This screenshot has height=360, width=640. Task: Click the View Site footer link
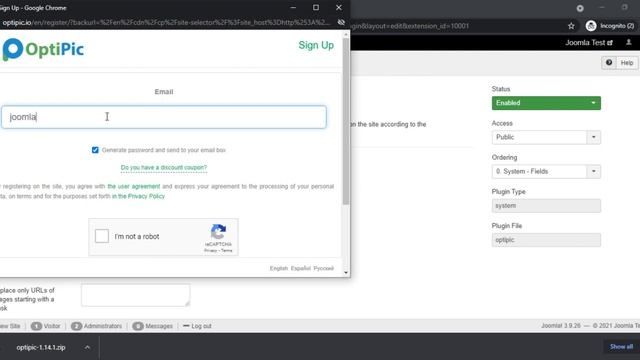point(10,326)
